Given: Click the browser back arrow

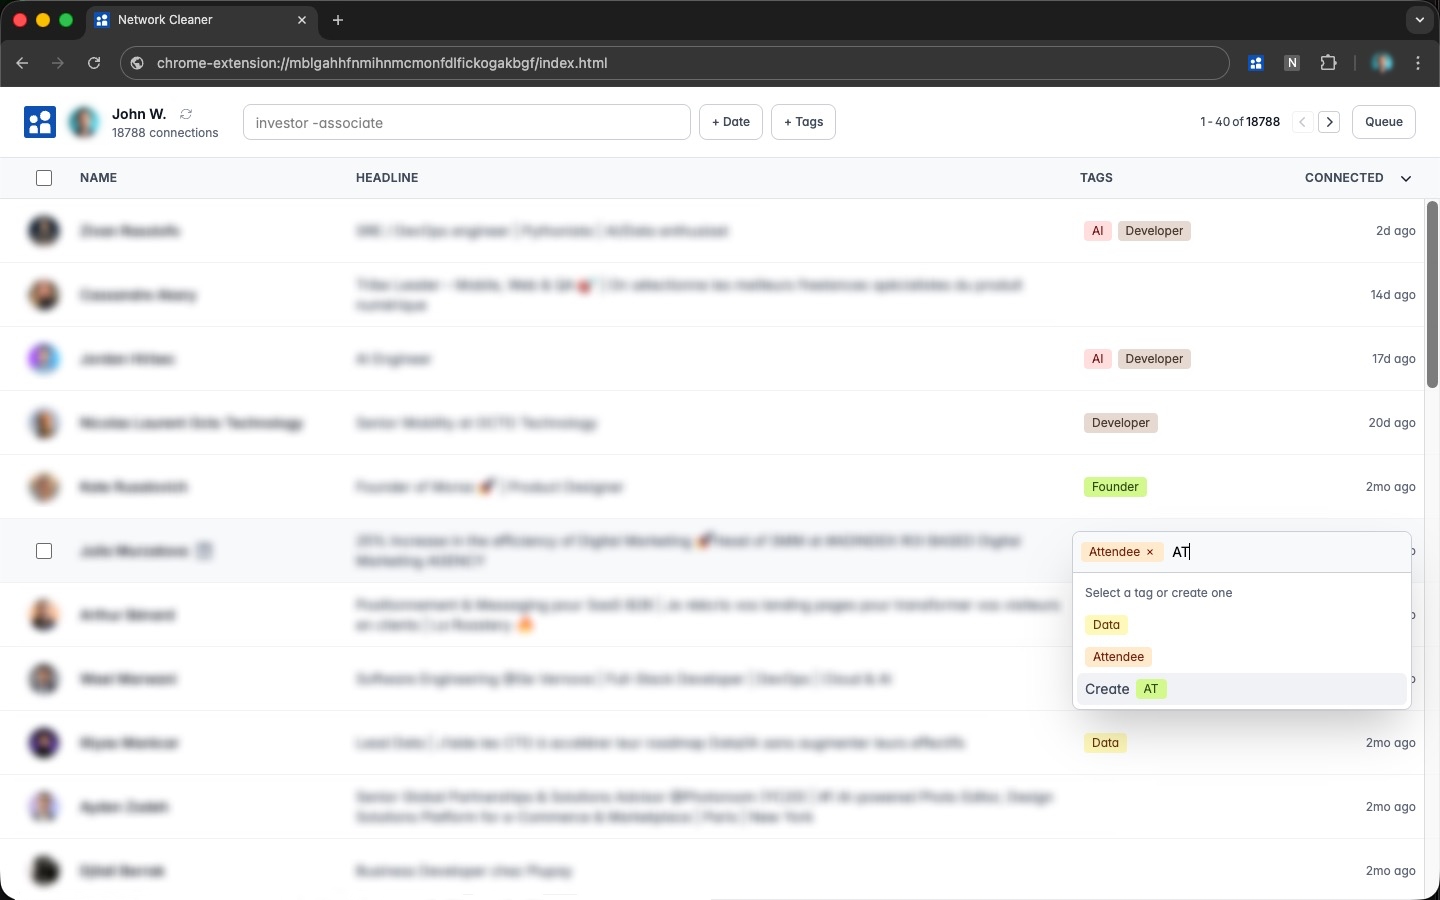Looking at the screenshot, I should [x=23, y=63].
